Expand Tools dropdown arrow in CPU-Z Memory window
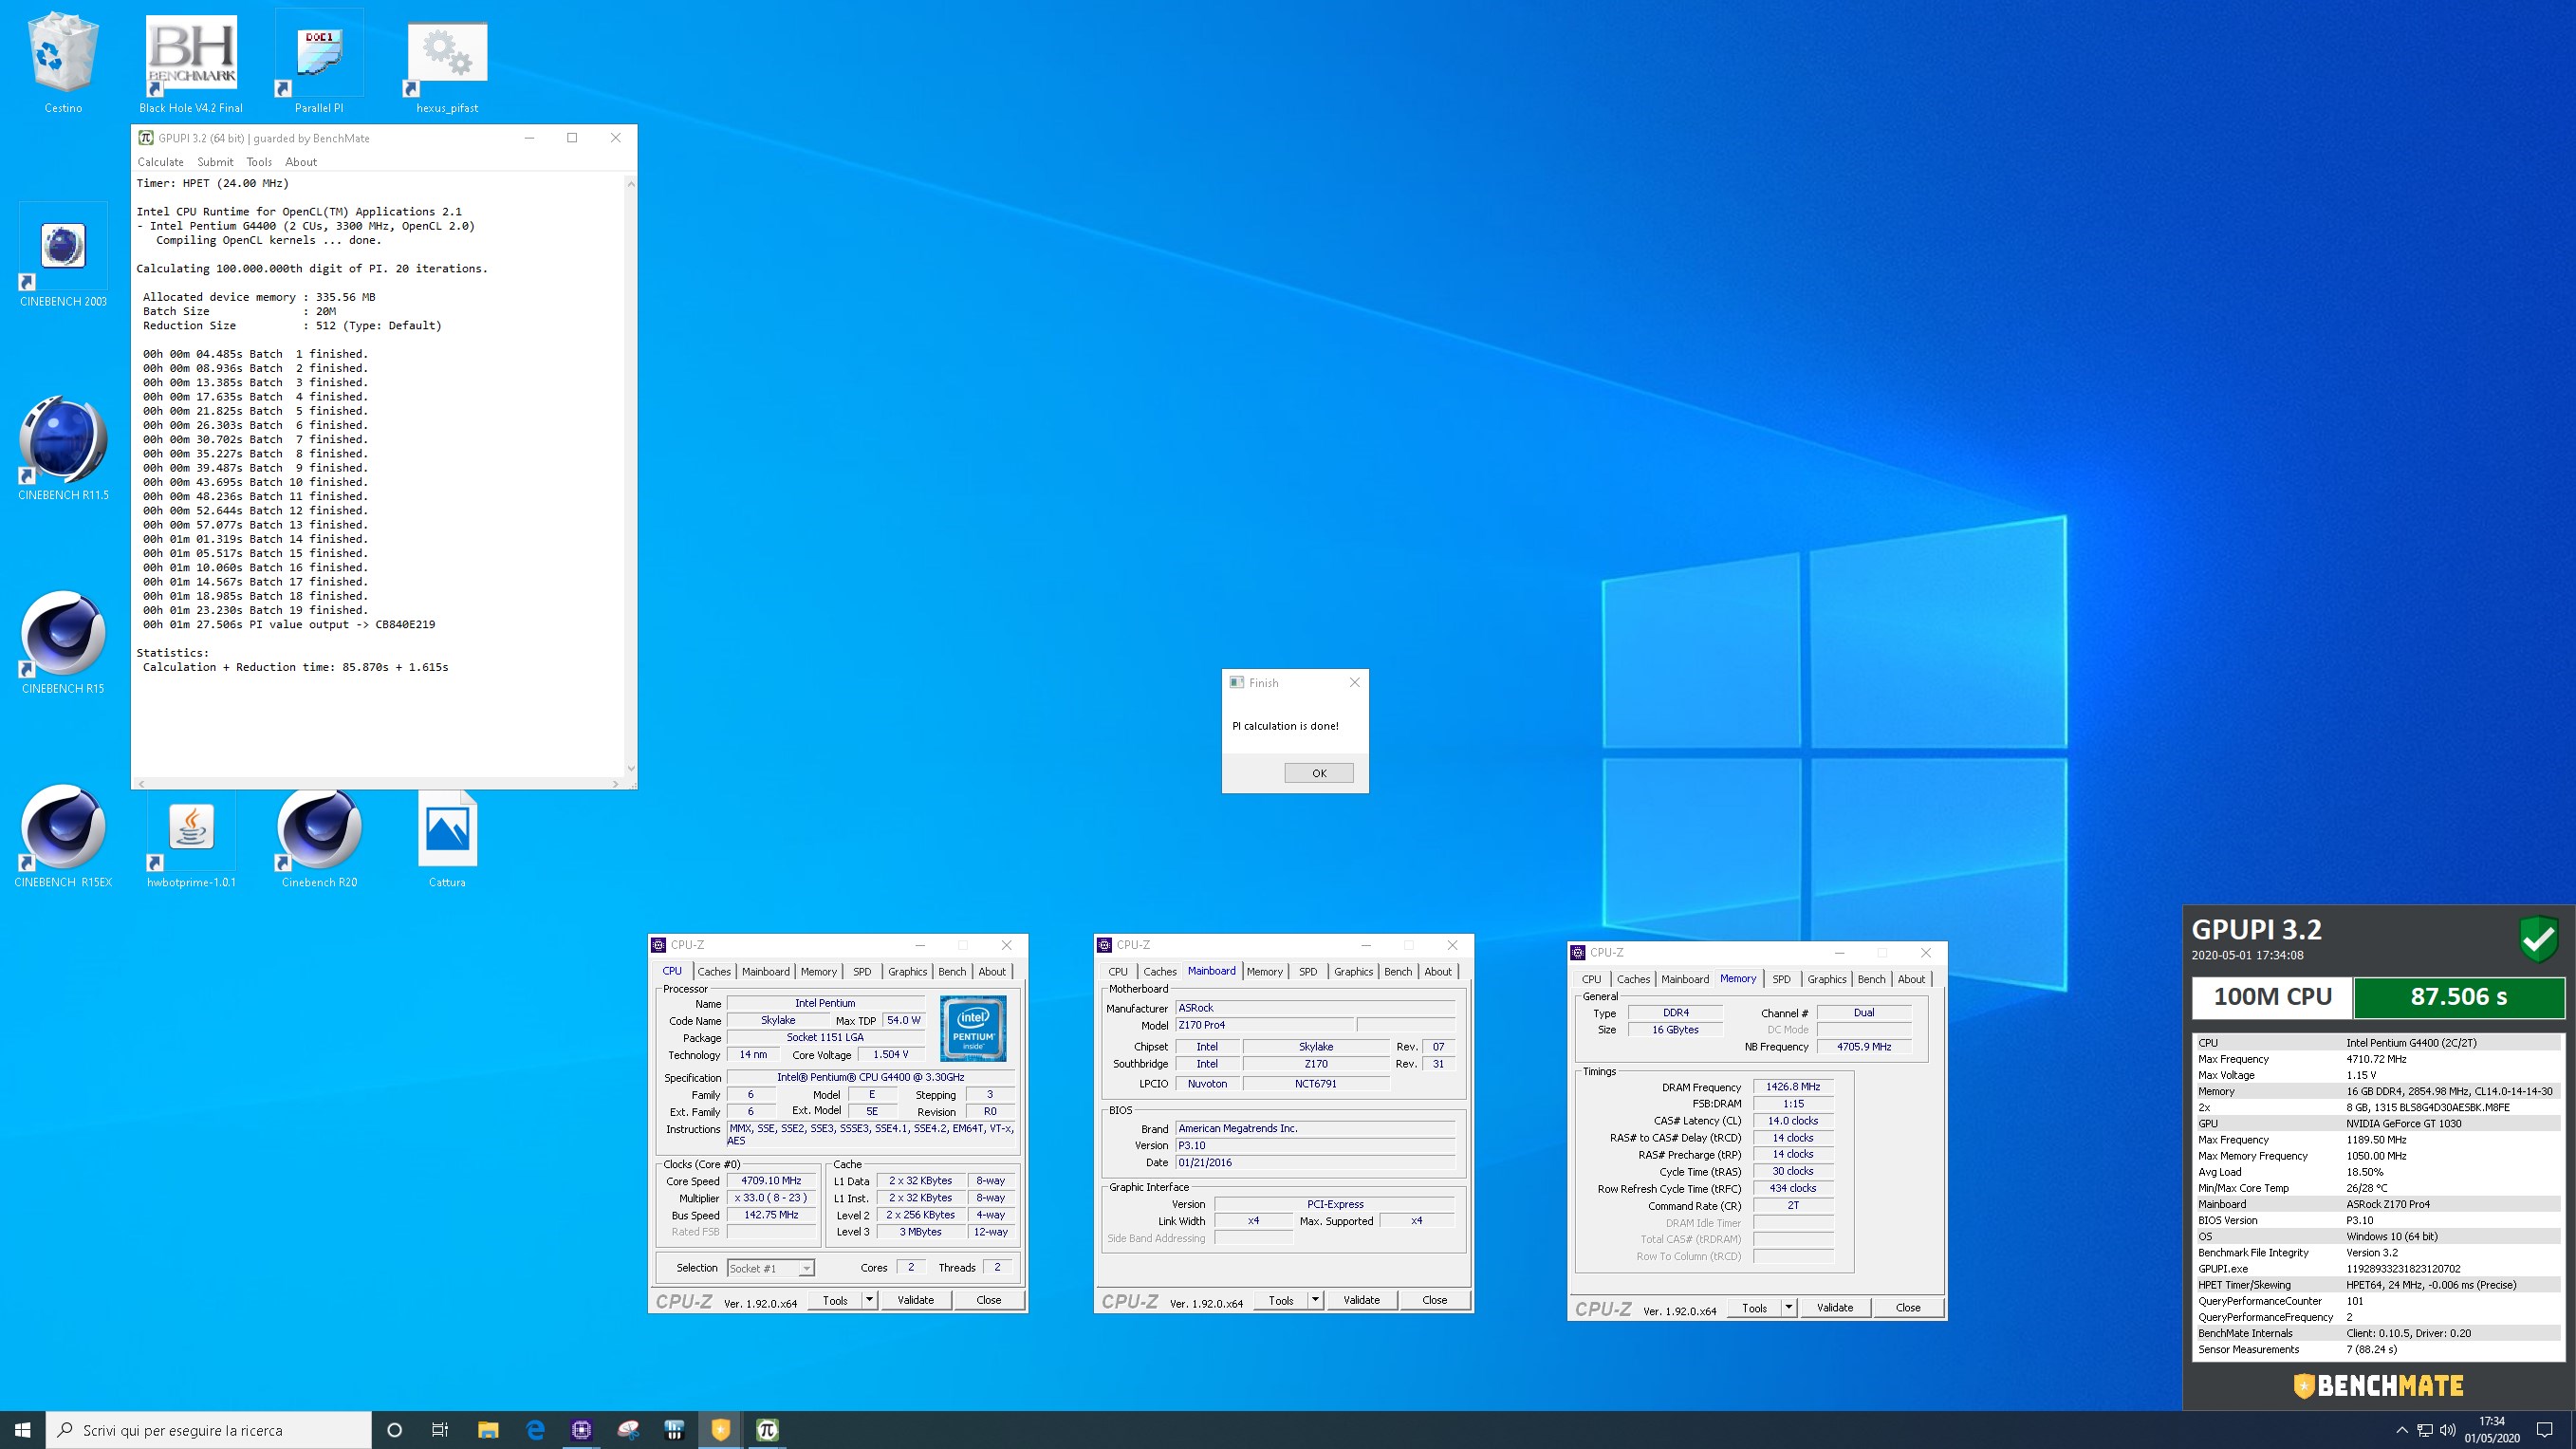Viewport: 2576px width, 1449px height. click(1788, 1308)
